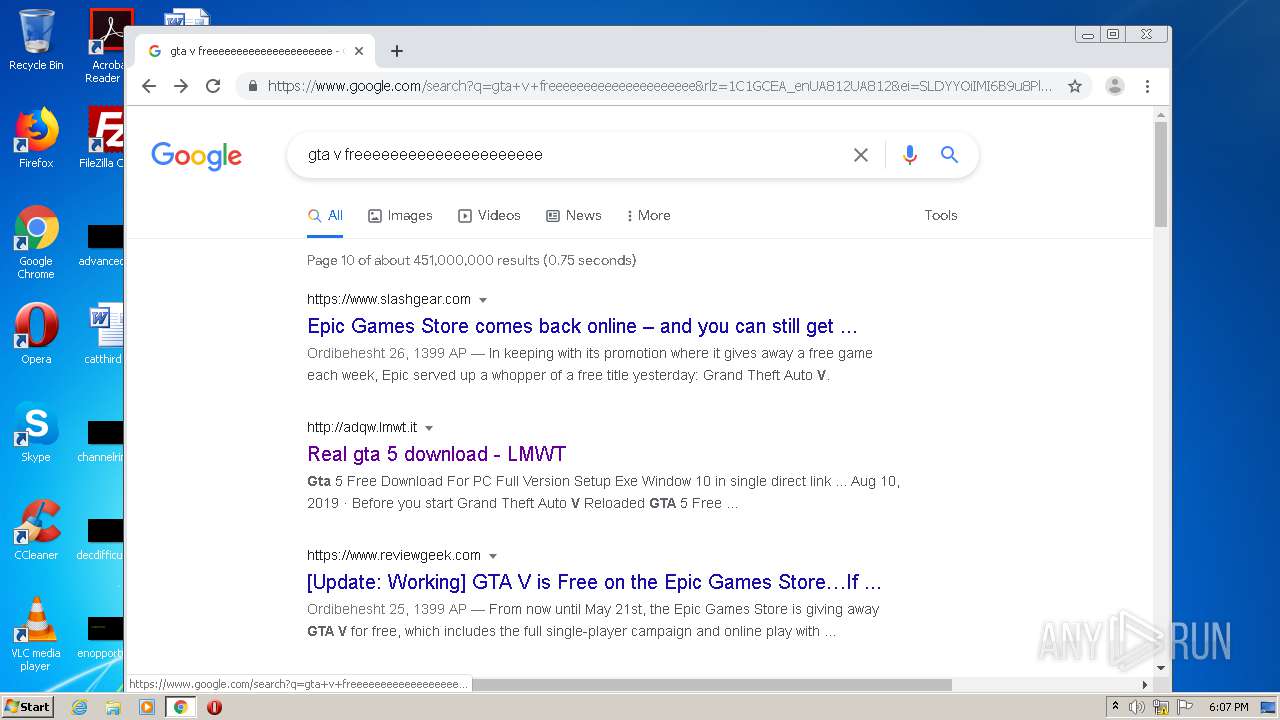Viewport: 1280px width, 720px height.
Task: Open search Tools options
Action: pyautogui.click(x=941, y=215)
